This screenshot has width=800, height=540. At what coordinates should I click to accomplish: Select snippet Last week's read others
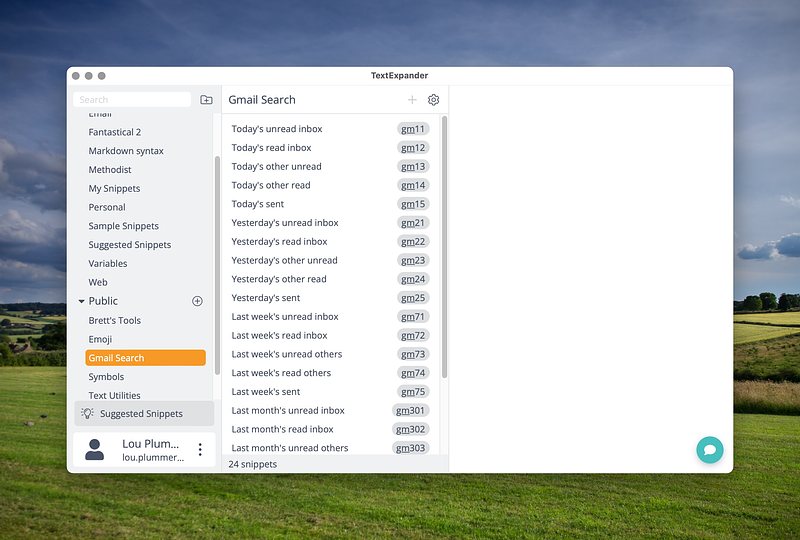331,373
